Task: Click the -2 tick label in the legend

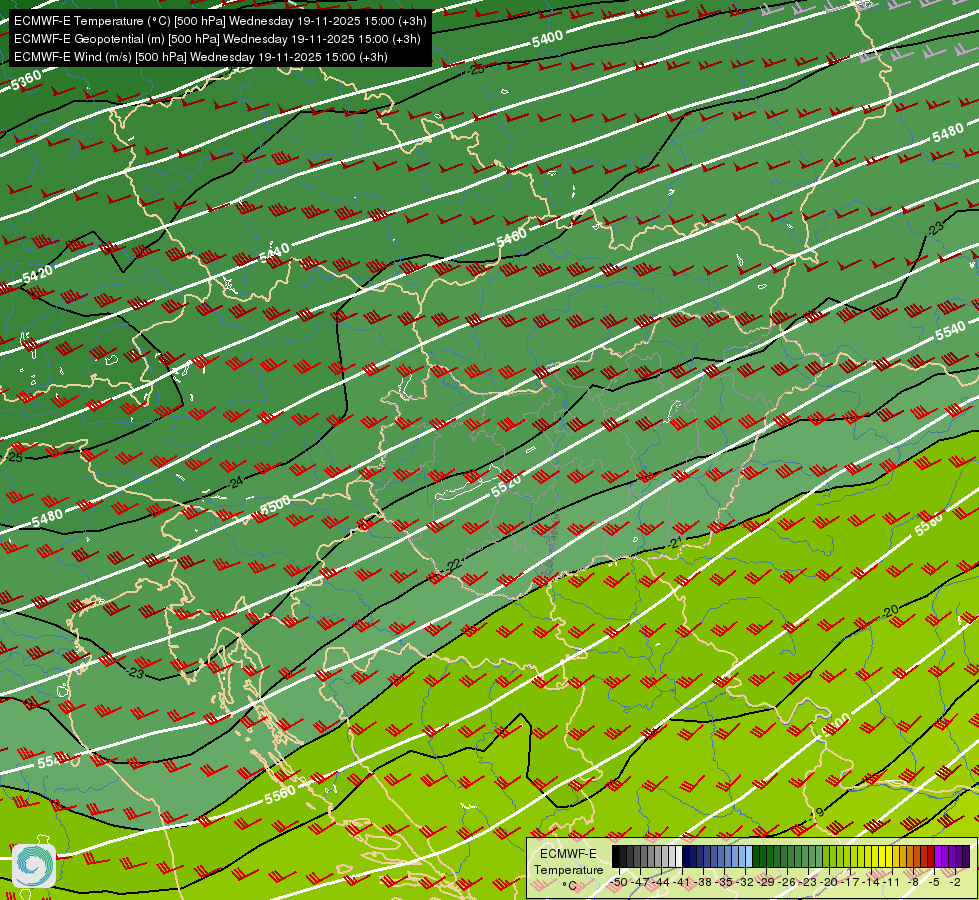Action: 955,882
